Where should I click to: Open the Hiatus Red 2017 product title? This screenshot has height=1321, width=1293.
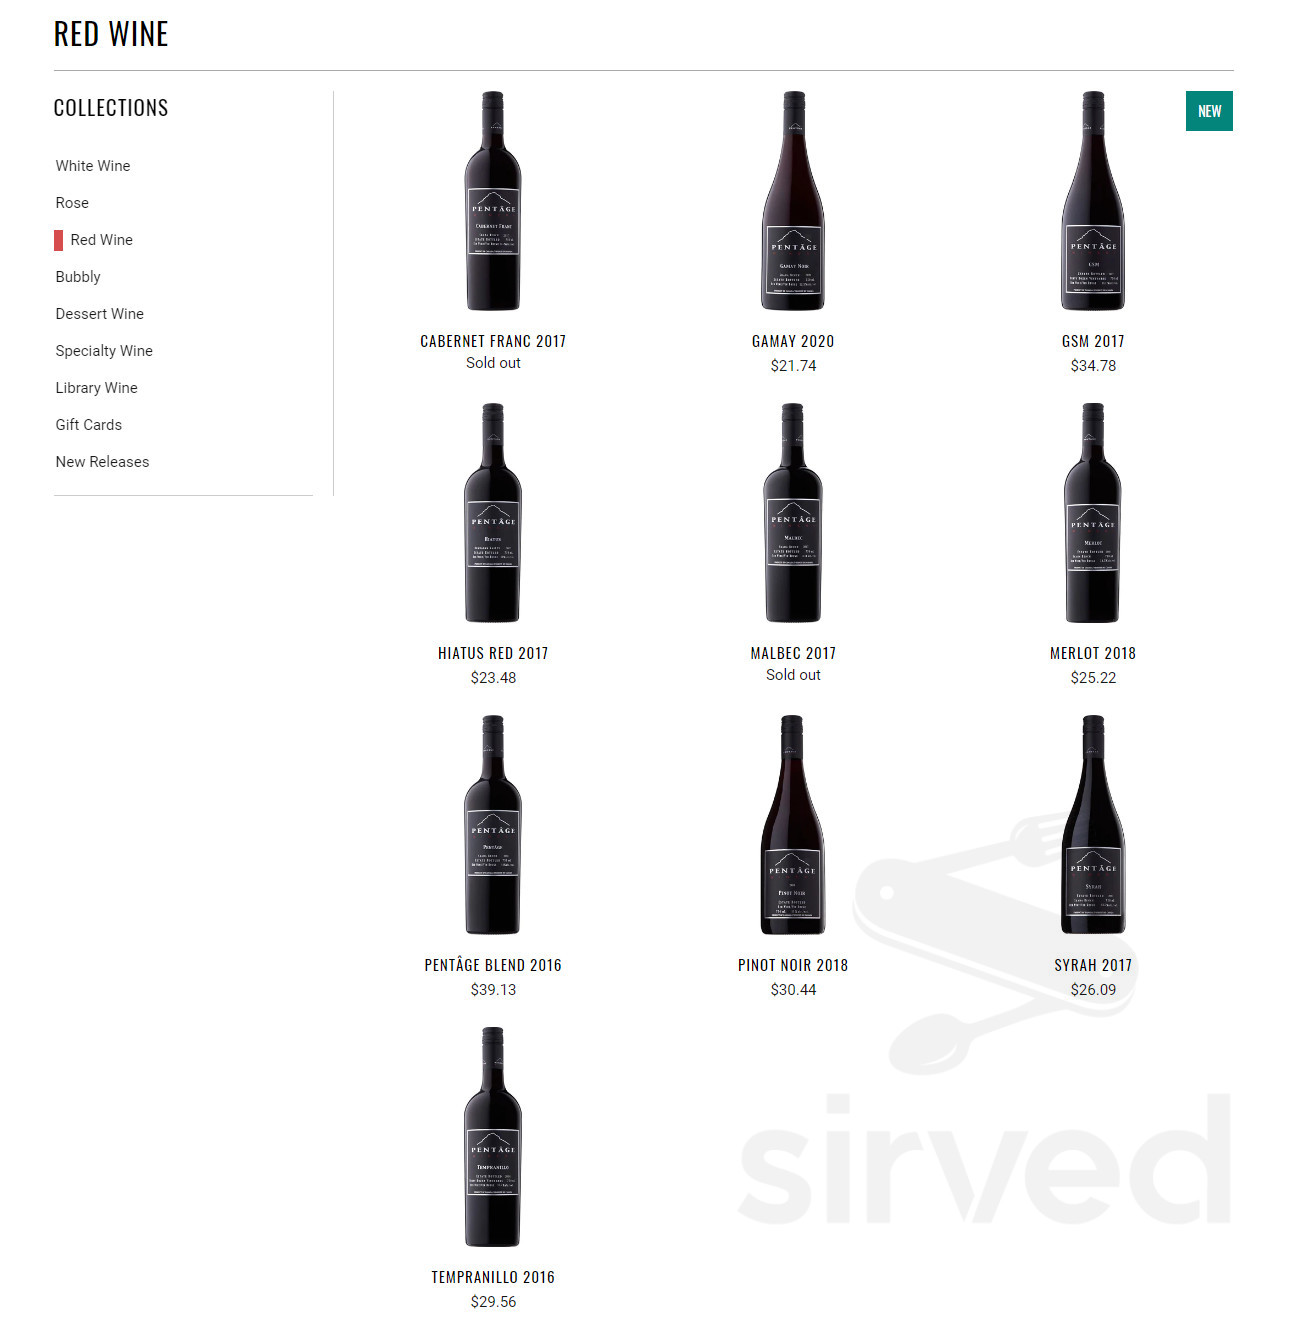(x=493, y=653)
